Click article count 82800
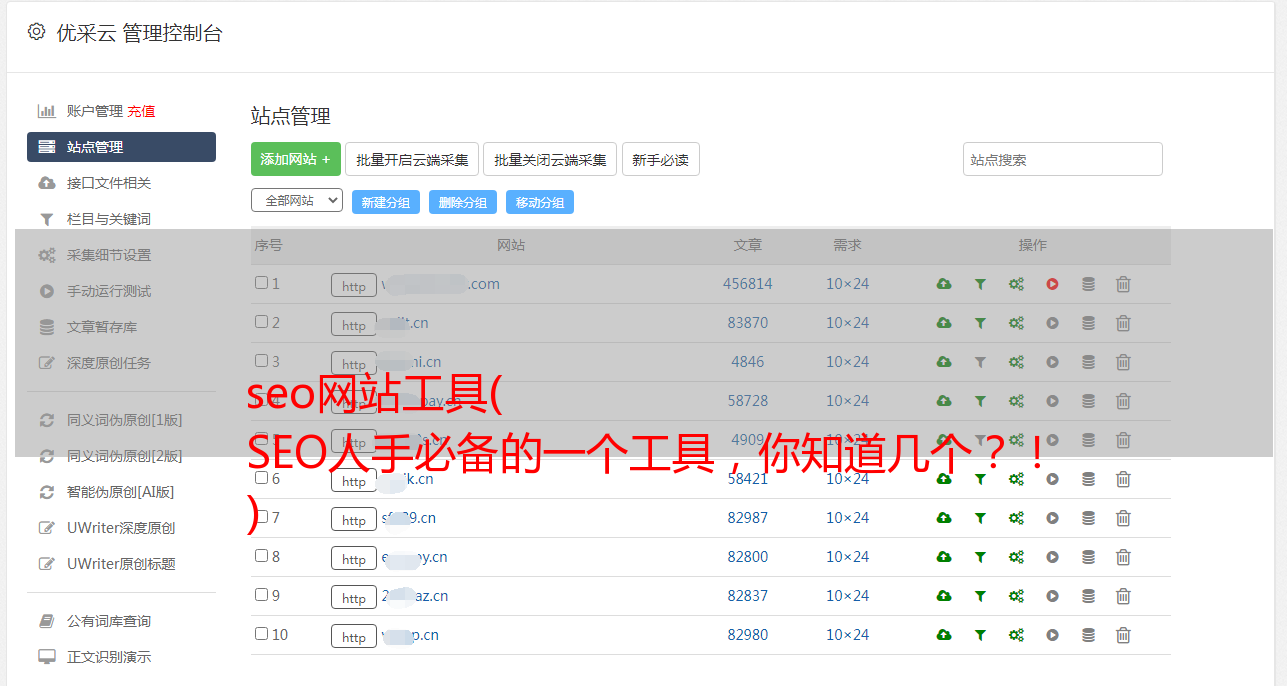The height and width of the screenshot is (686, 1287). tap(748, 557)
